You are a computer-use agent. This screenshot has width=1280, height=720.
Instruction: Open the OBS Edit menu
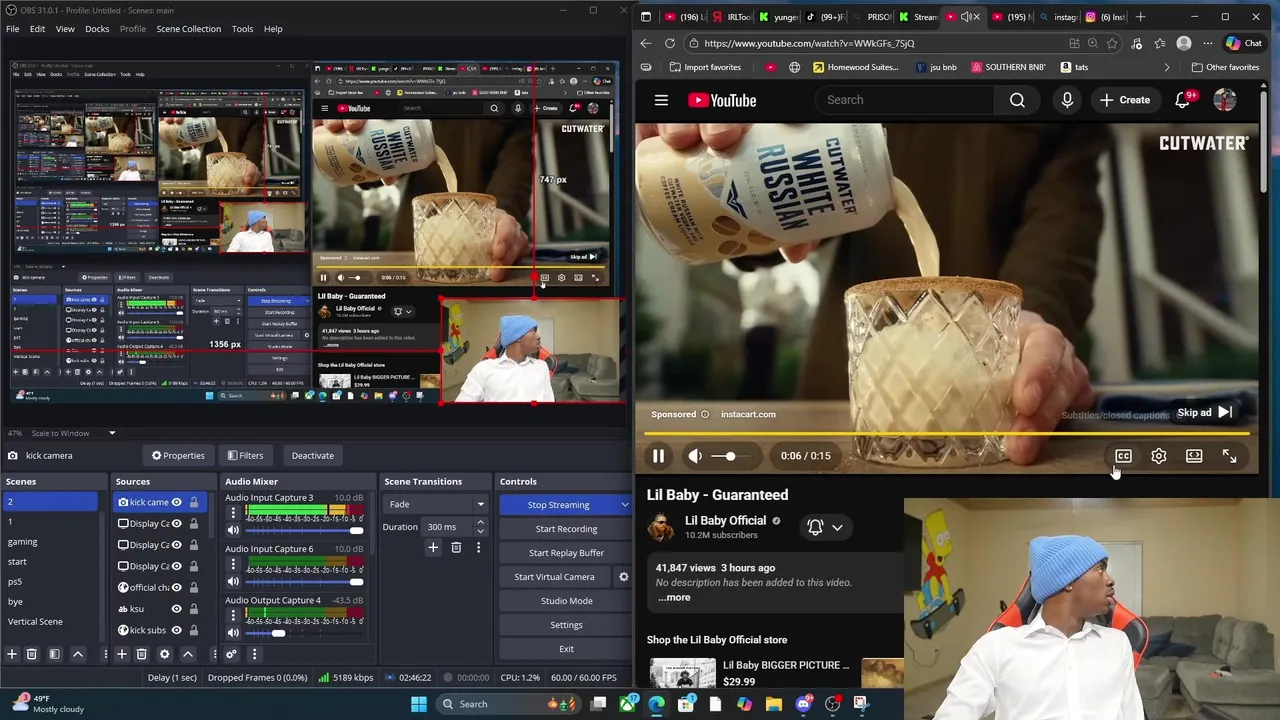(x=37, y=29)
